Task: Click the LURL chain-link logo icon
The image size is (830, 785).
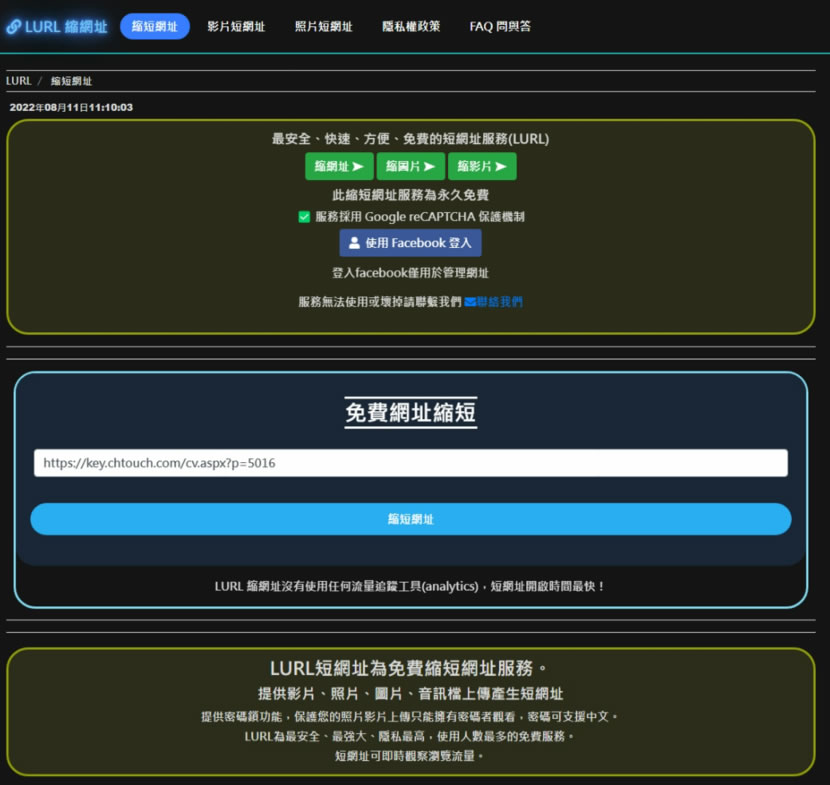Action: pos(14,26)
